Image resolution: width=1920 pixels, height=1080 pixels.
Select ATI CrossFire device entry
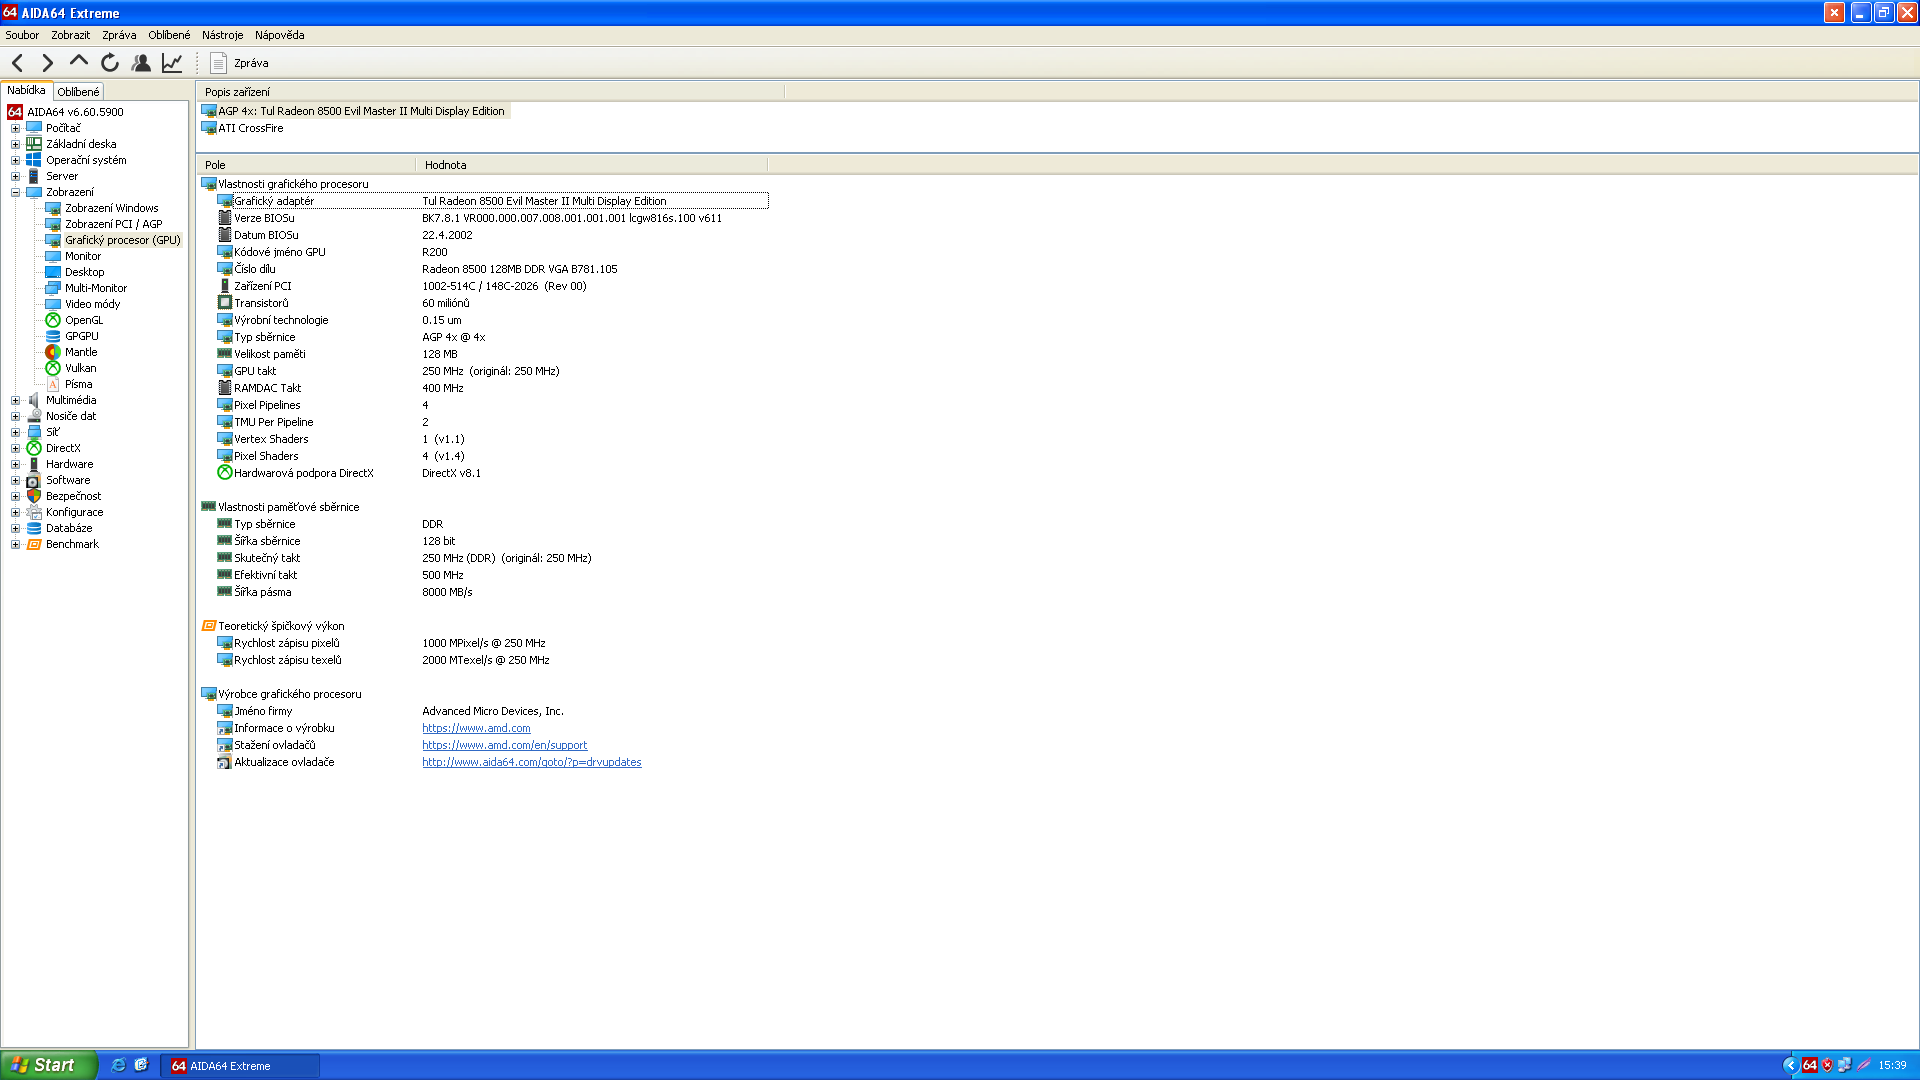click(250, 128)
